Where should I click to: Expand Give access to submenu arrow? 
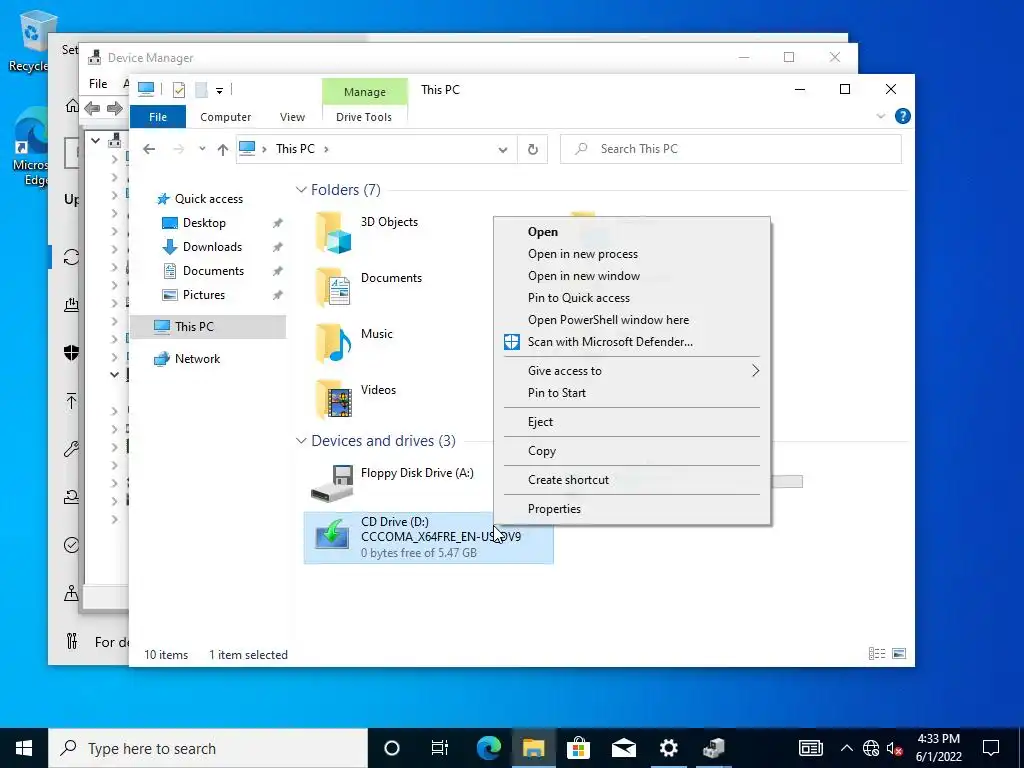[x=756, y=371]
